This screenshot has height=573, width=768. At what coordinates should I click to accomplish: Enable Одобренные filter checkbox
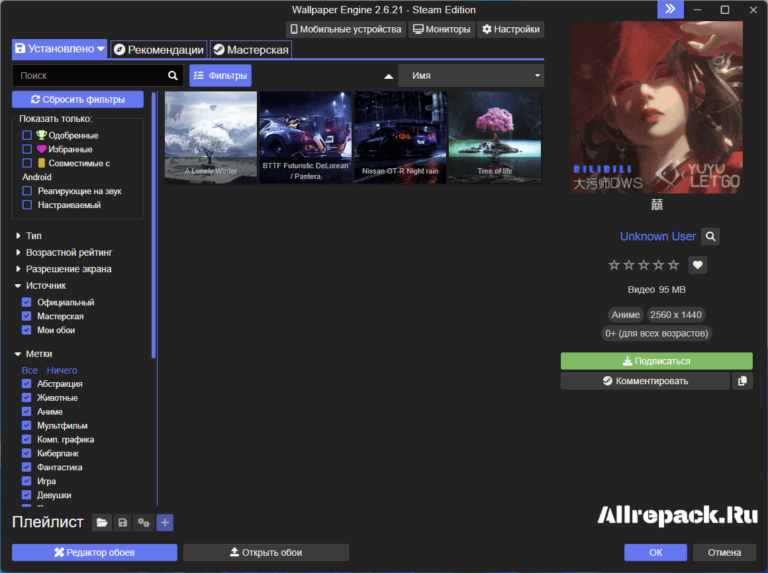tap(27, 135)
